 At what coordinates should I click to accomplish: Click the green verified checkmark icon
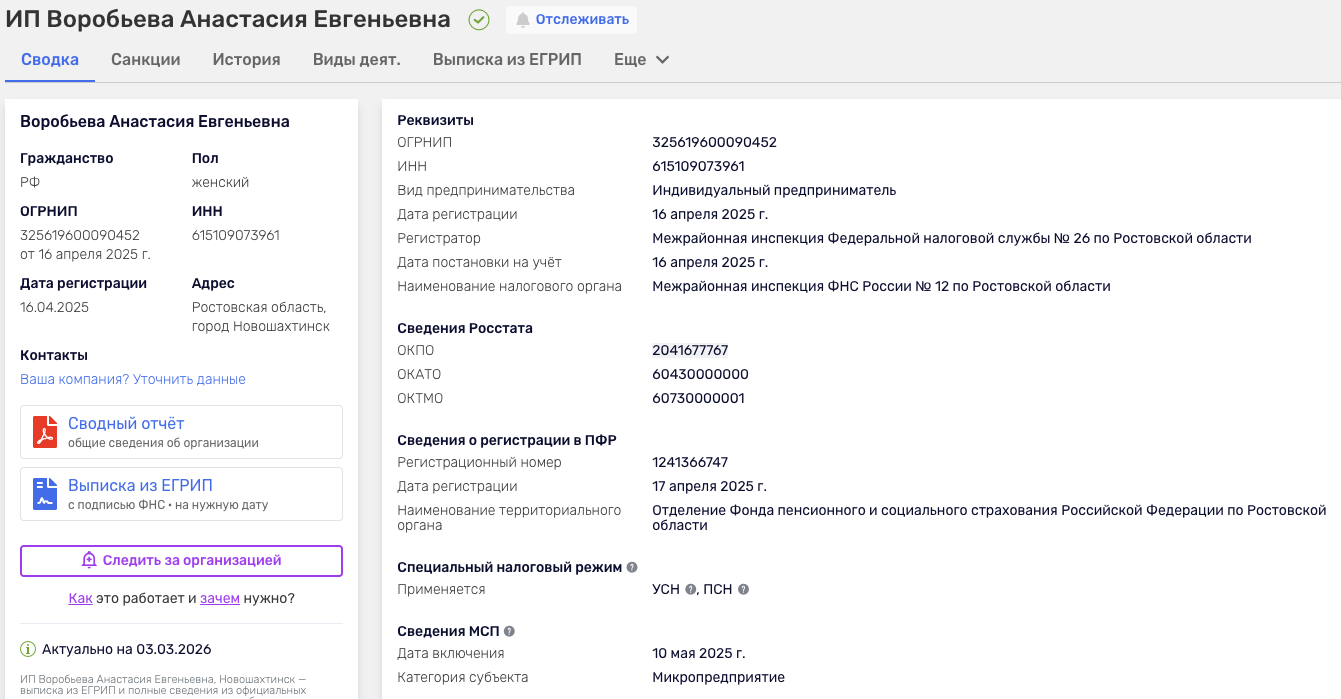(478, 19)
